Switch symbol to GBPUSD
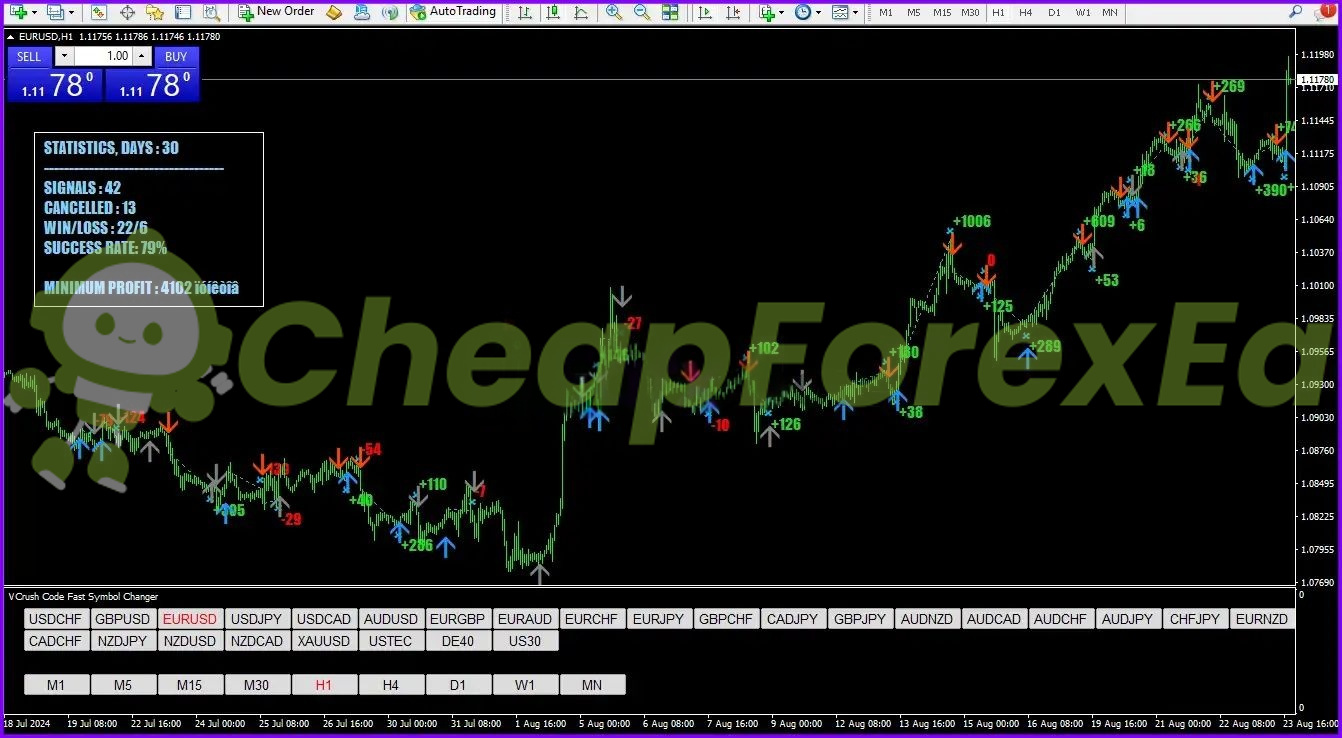 [123, 619]
